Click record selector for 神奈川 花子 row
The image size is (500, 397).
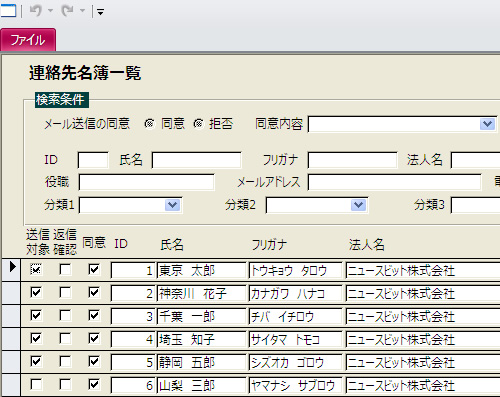click(11, 293)
